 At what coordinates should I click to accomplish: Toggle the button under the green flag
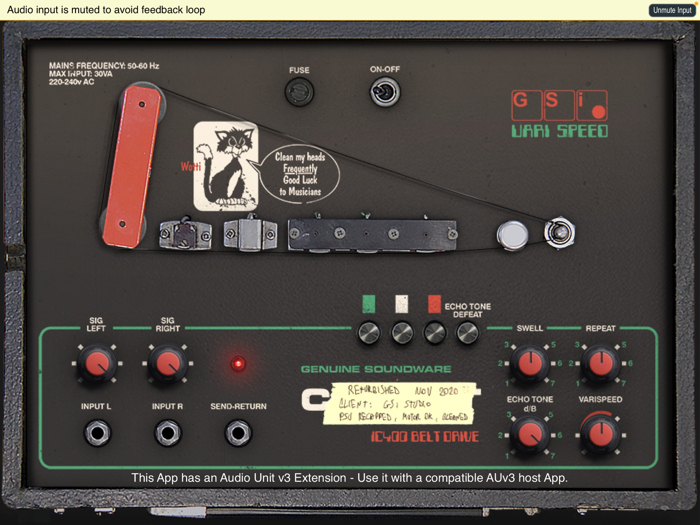click(369, 333)
